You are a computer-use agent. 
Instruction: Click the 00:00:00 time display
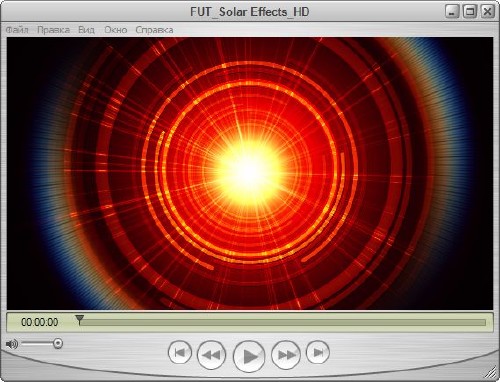[x=40, y=322]
